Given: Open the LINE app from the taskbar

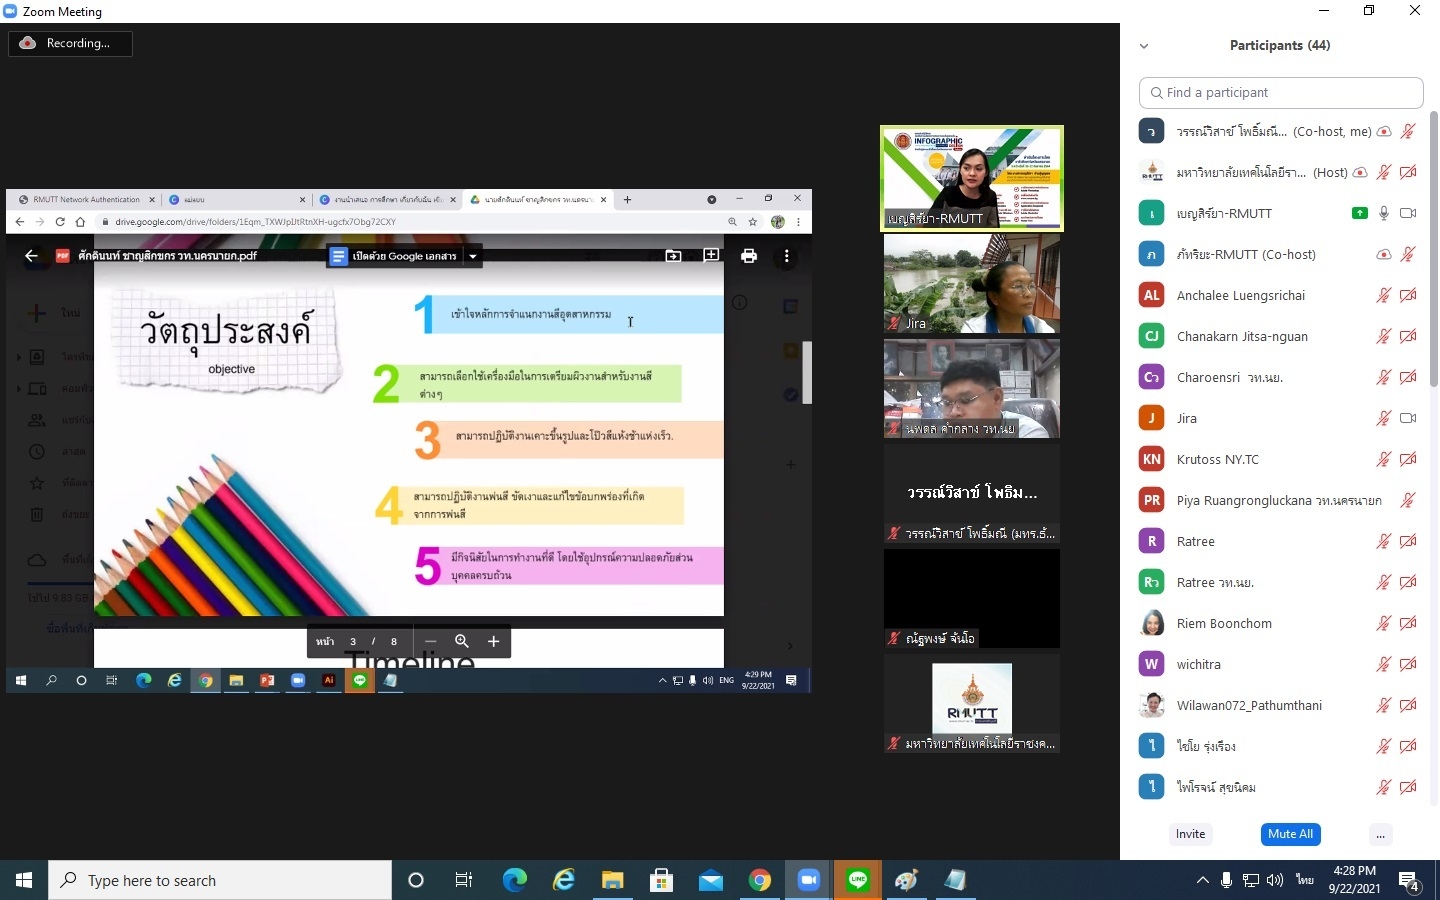Looking at the screenshot, I should coord(858,880).
